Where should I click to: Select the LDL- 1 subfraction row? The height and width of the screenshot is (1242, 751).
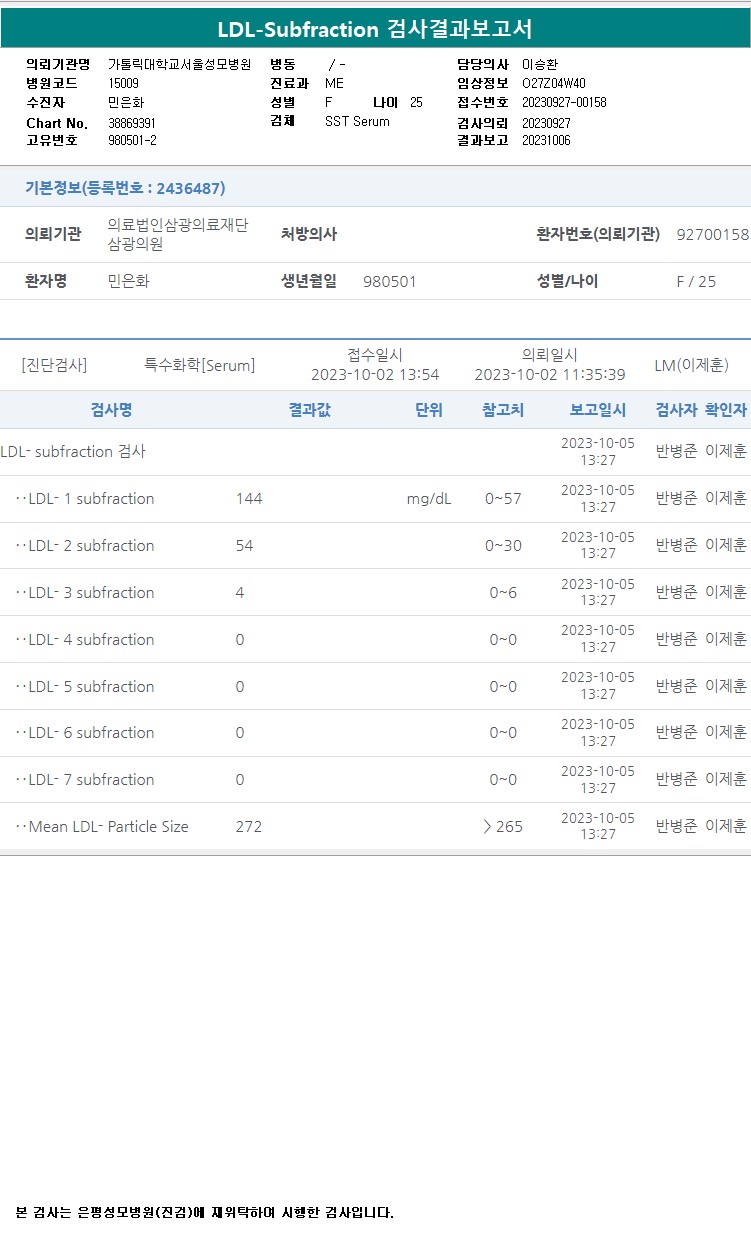tap(375, 499)
